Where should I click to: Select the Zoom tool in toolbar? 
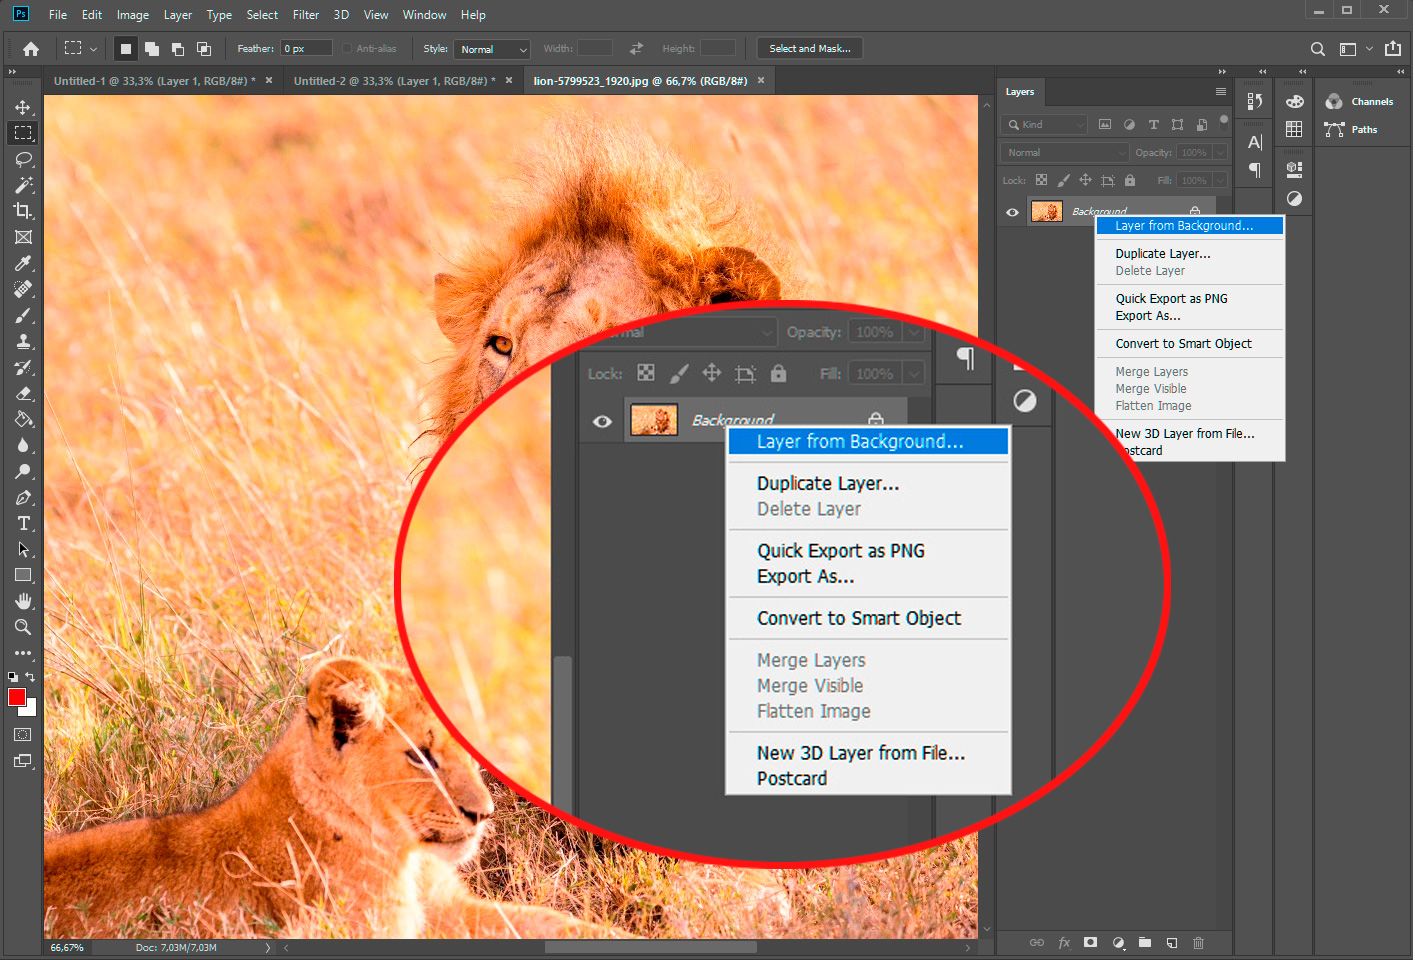click(23, 627)
